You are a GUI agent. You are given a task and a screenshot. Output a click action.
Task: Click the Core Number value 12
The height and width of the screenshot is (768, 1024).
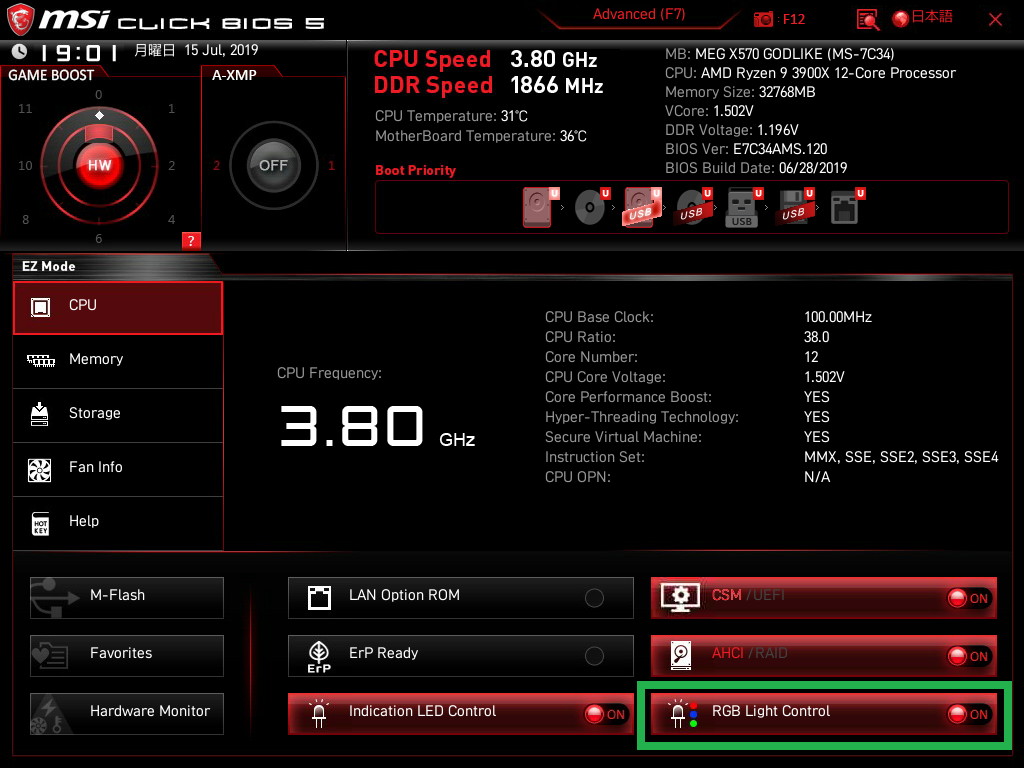811,357
